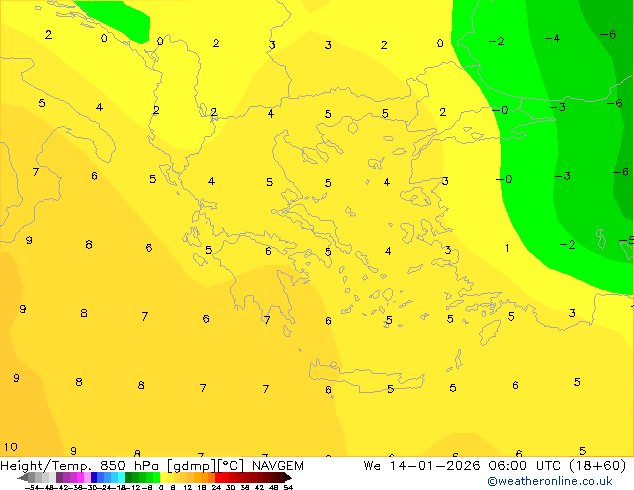
Task: Pick the dark blue swatch in the legend
Action: 94,477
